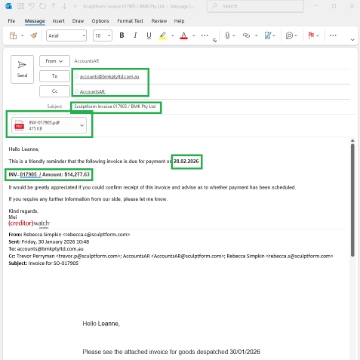The height and width of the screenshot is (360, 360).
Task: Toggle Italic formatting
Action: point(135,35)
